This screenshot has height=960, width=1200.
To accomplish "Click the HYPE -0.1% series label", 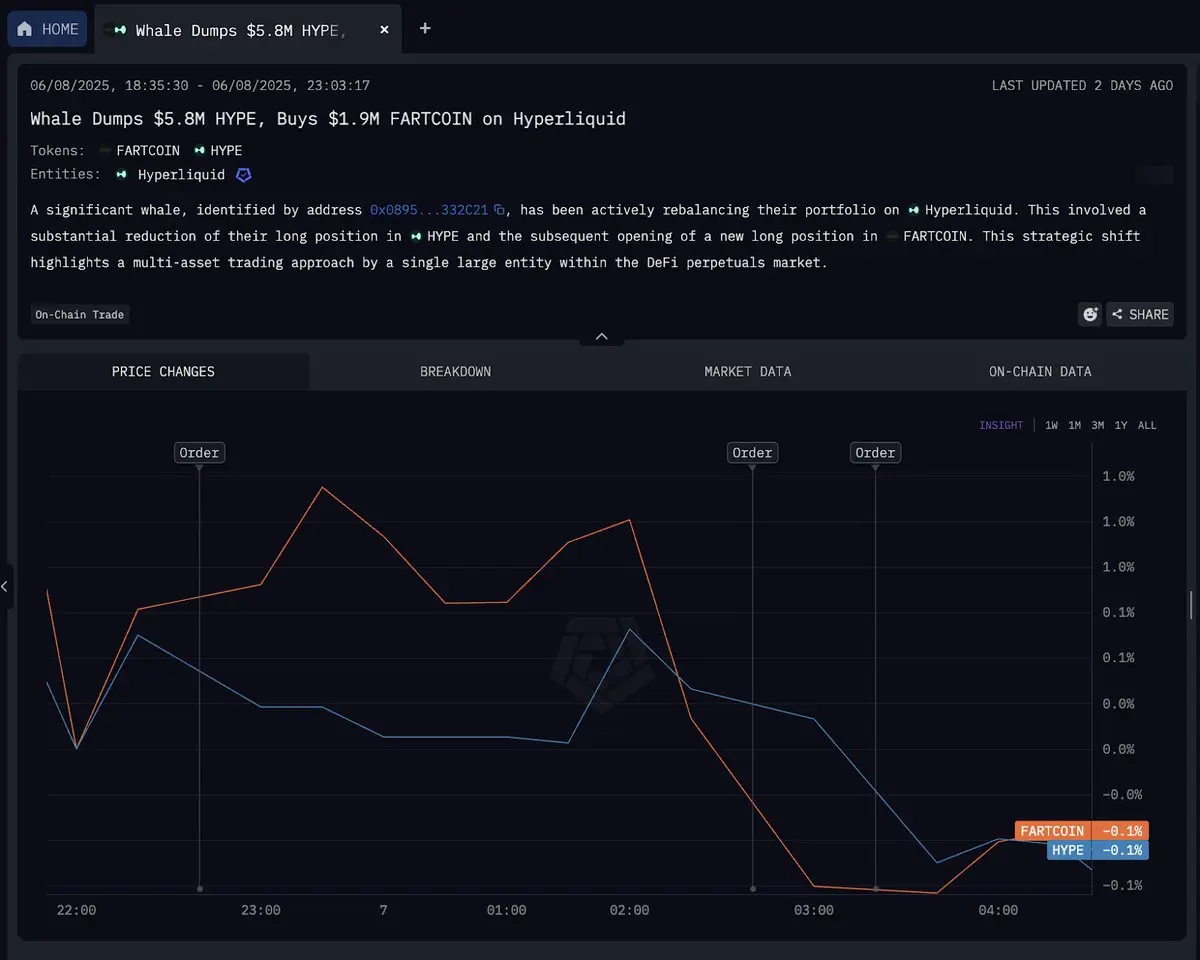I will coord(1098,850).
